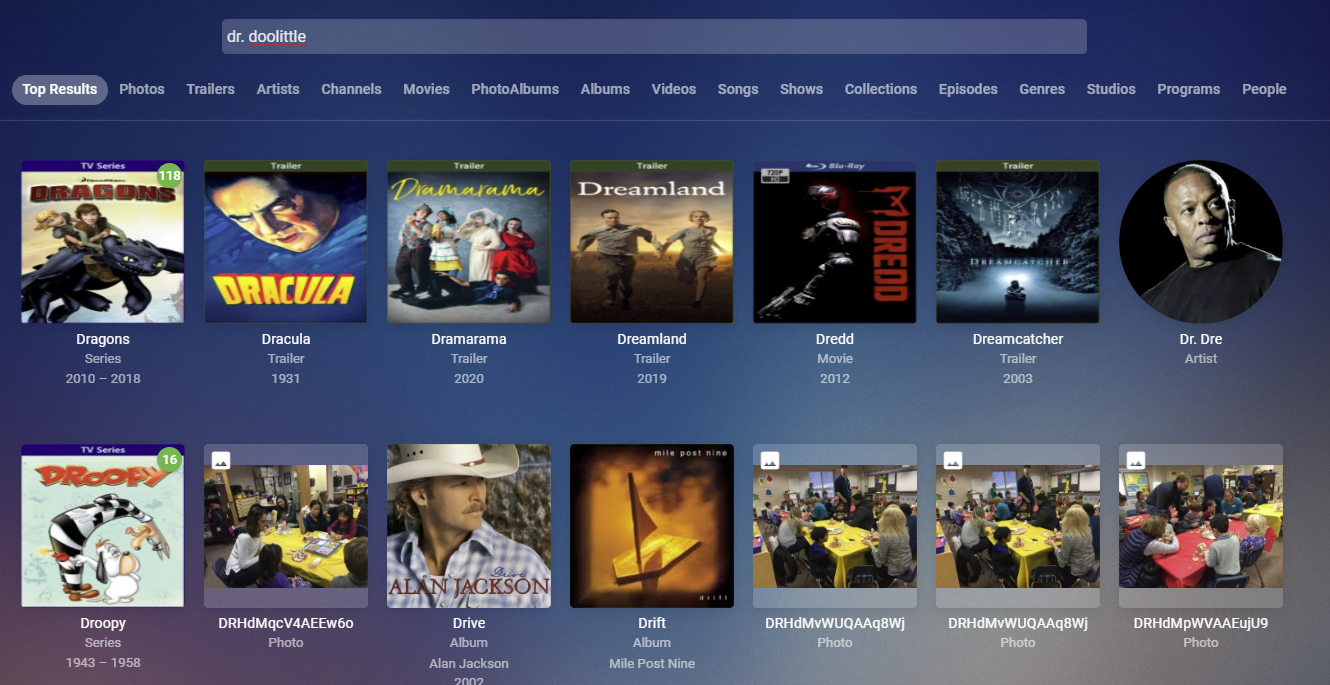
Task: Open the Dreamcatcher trailer poster
Action: coord(1018,242)
